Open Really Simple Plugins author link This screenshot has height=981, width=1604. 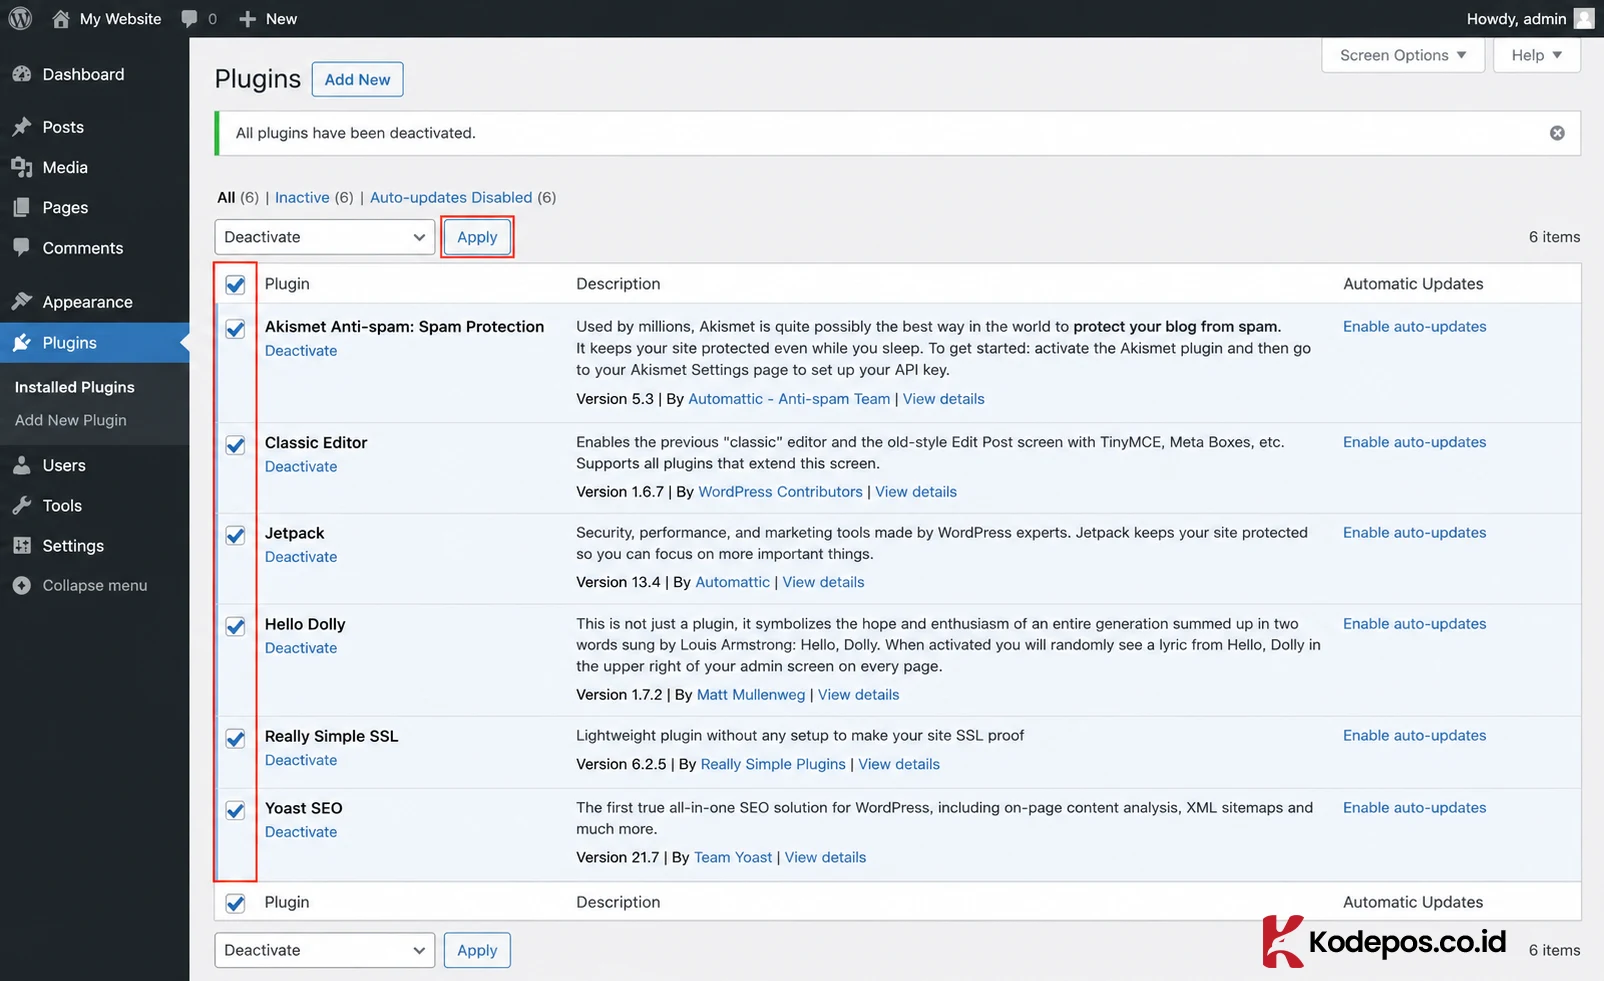tap(773, 764)
